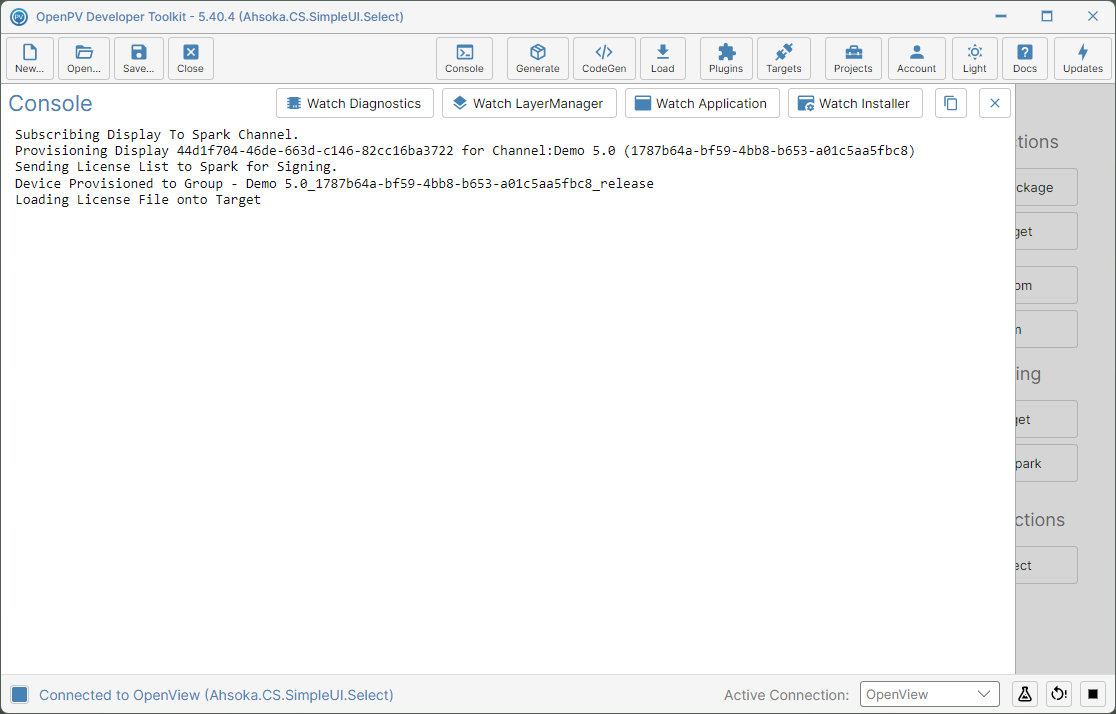Check for Updates via the lightning icon
This screenshot has height=714, width=1116.
click(x=1083, y=58)
